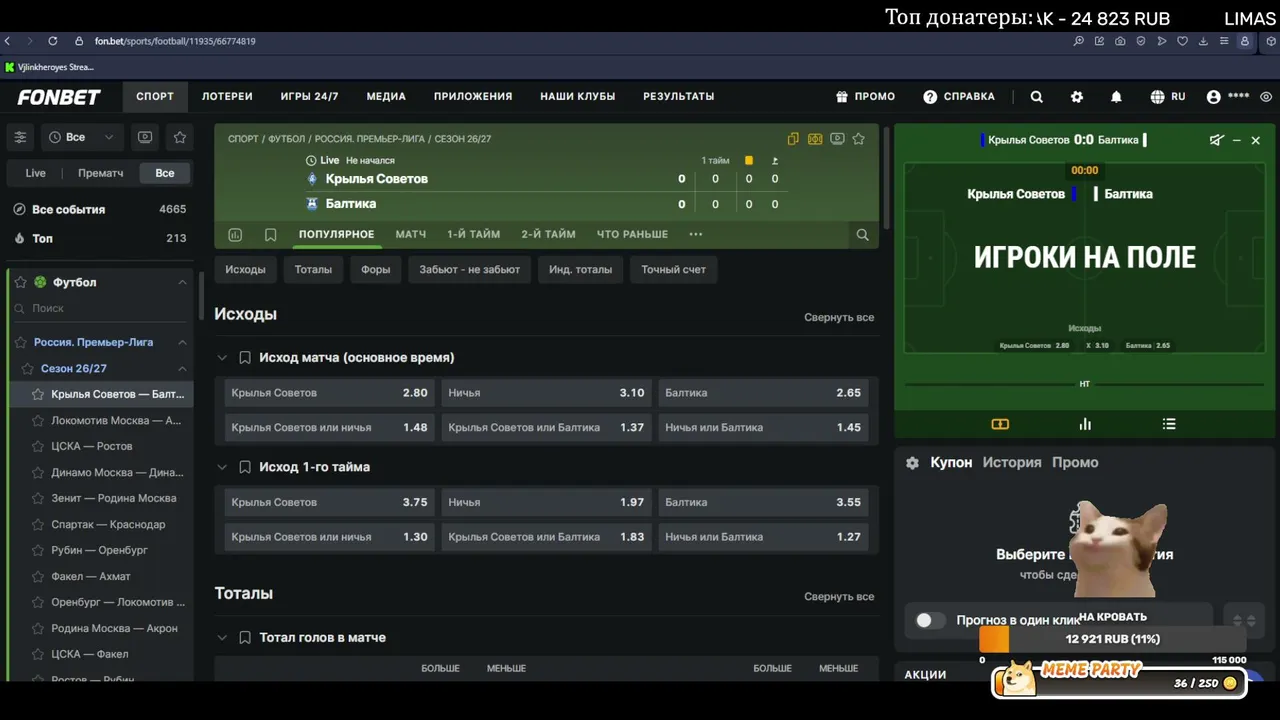This screenshot has width=1280, height=720.
Task: Click the browser address bar URL
Action: coord(175,41)
